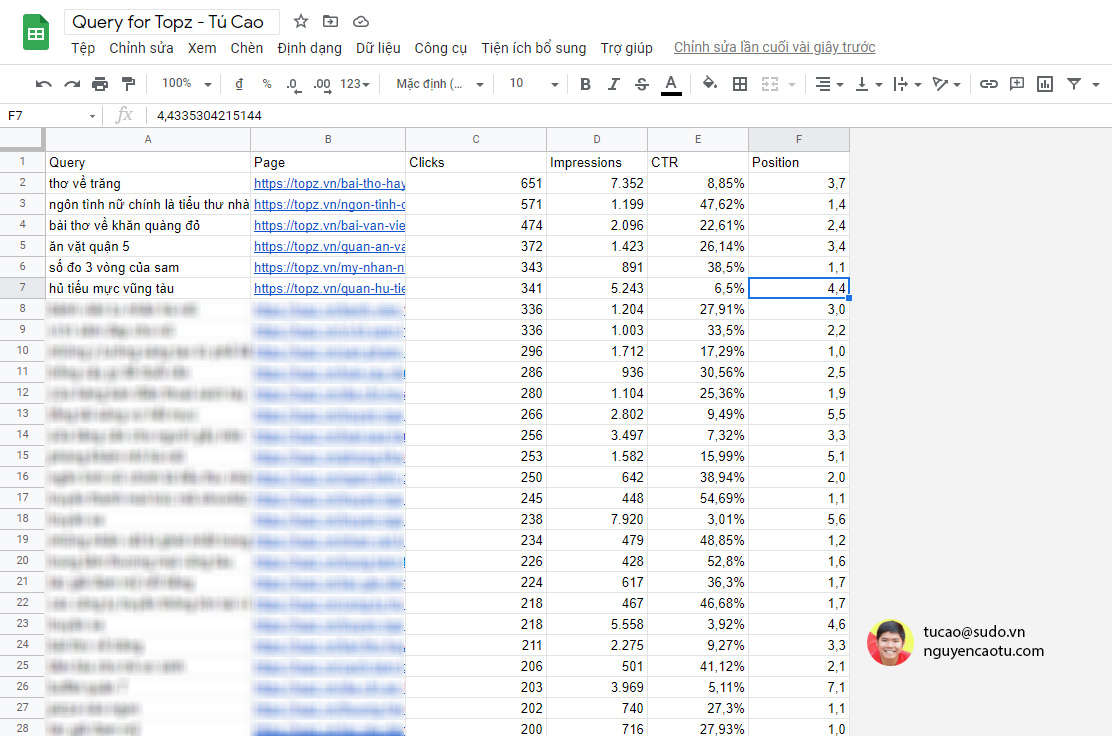Open the Dữ liệu menu
This screenshot has width=1112, height=736.
coord(378,47)
